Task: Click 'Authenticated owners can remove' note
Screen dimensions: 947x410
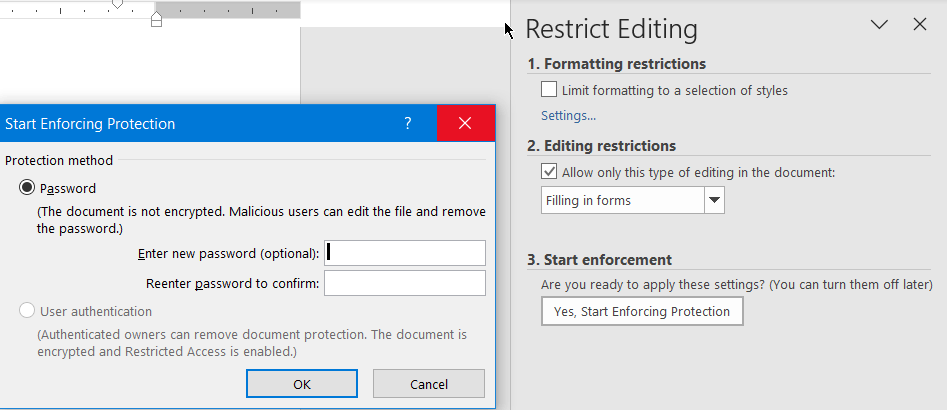Action: [252, 342]
